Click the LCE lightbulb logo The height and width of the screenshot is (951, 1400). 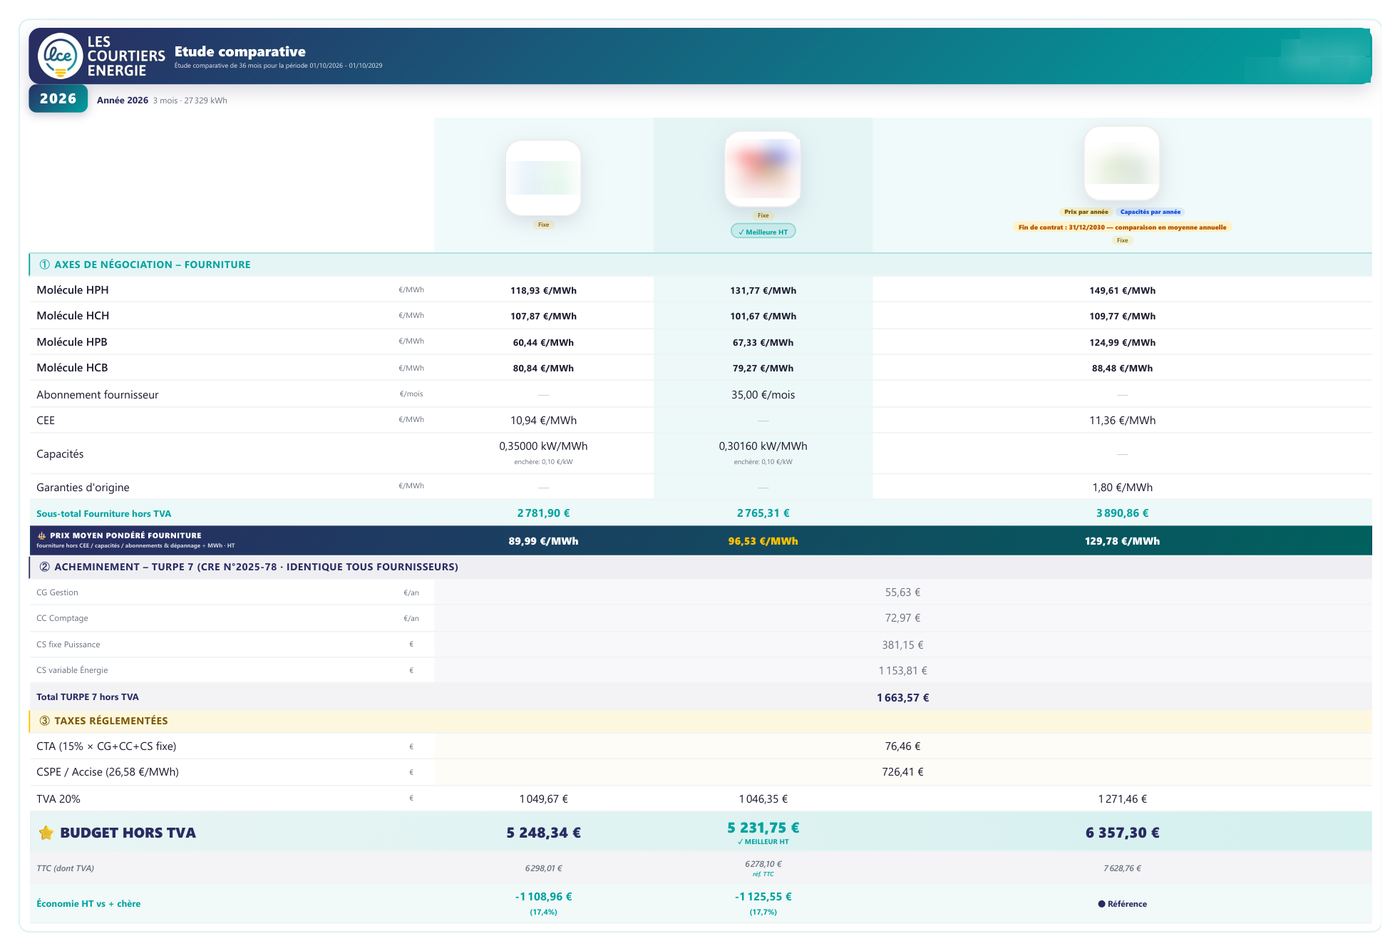click(x=59, y=56)
